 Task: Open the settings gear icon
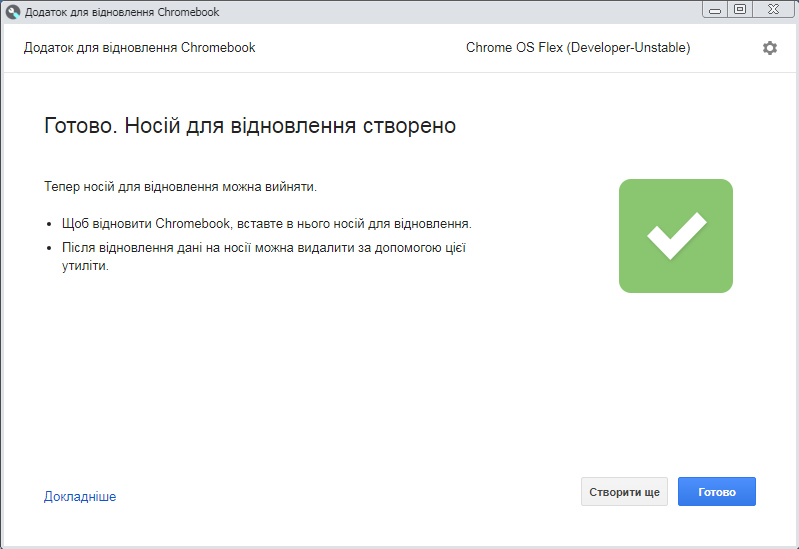pyautogui.click(x=769, y=48)
